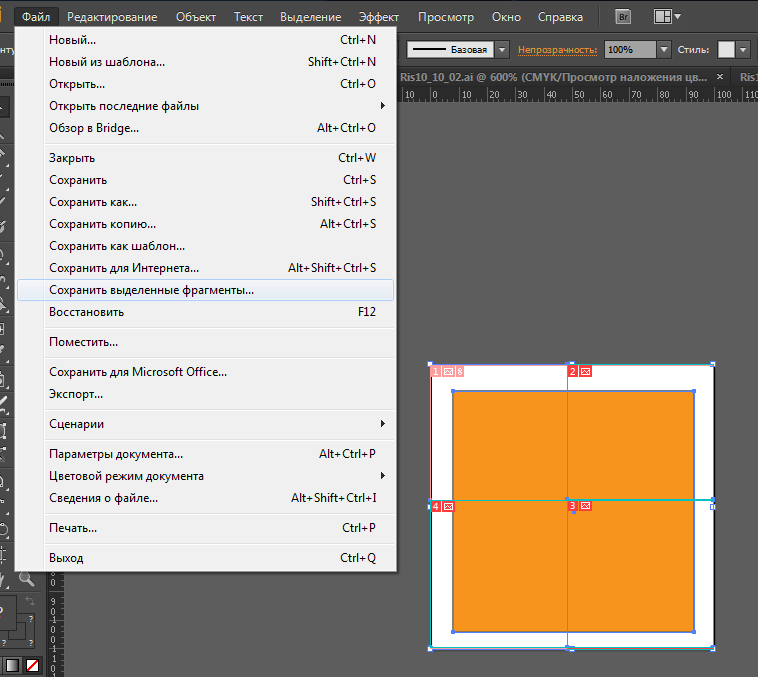Choose Сохранить для Интернета...
The width and height of the screenshot is (758, 677).
[x=205, y=268]
